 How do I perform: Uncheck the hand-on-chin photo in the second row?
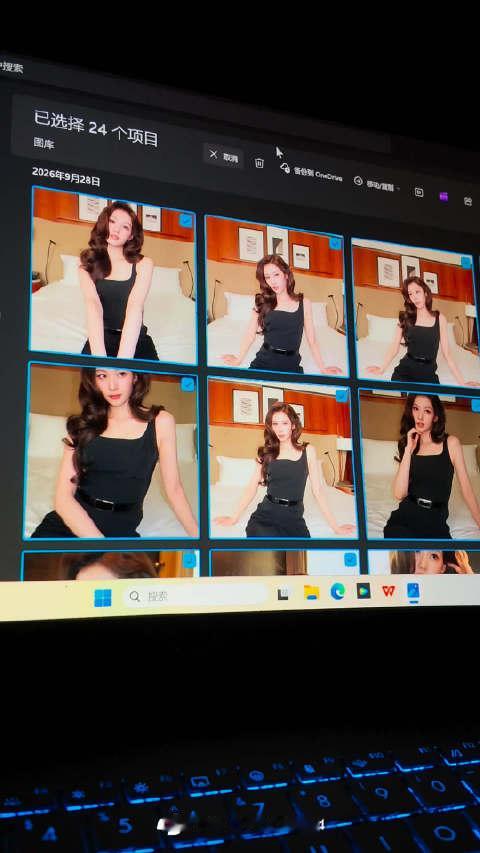click(x=475, y=405)
